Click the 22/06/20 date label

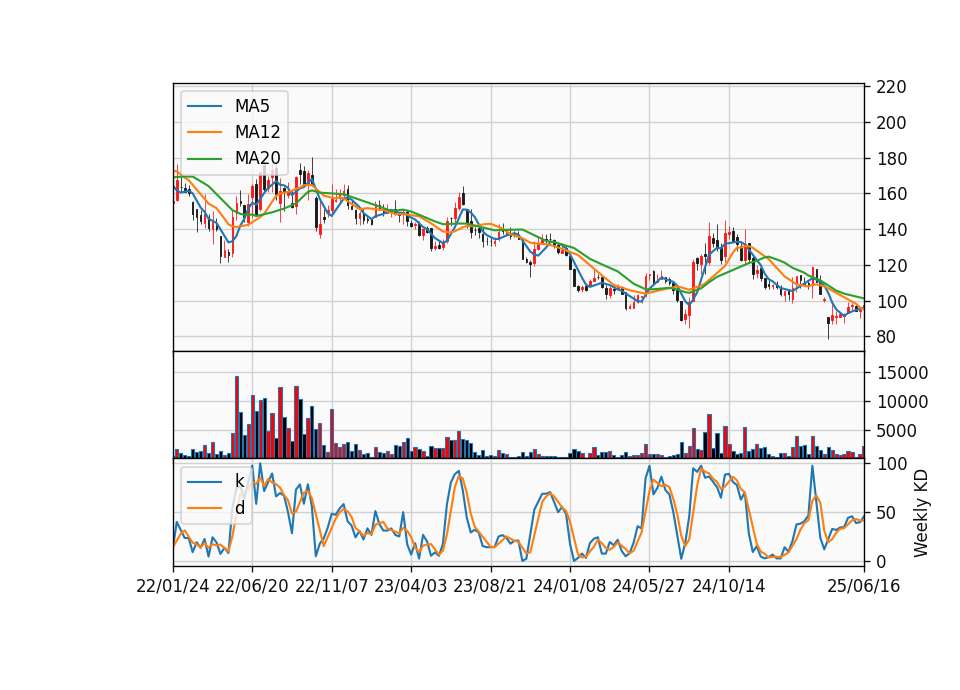[252, 586]
